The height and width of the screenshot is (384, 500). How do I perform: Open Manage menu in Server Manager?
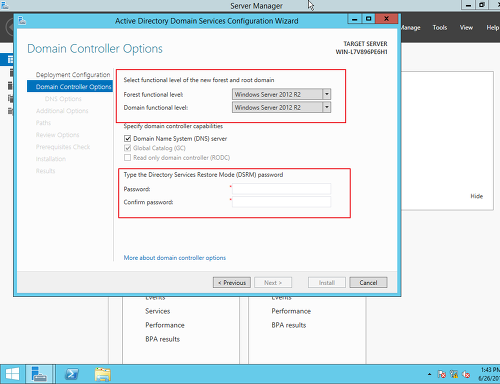pyautogui.click(x=410, y=27)
